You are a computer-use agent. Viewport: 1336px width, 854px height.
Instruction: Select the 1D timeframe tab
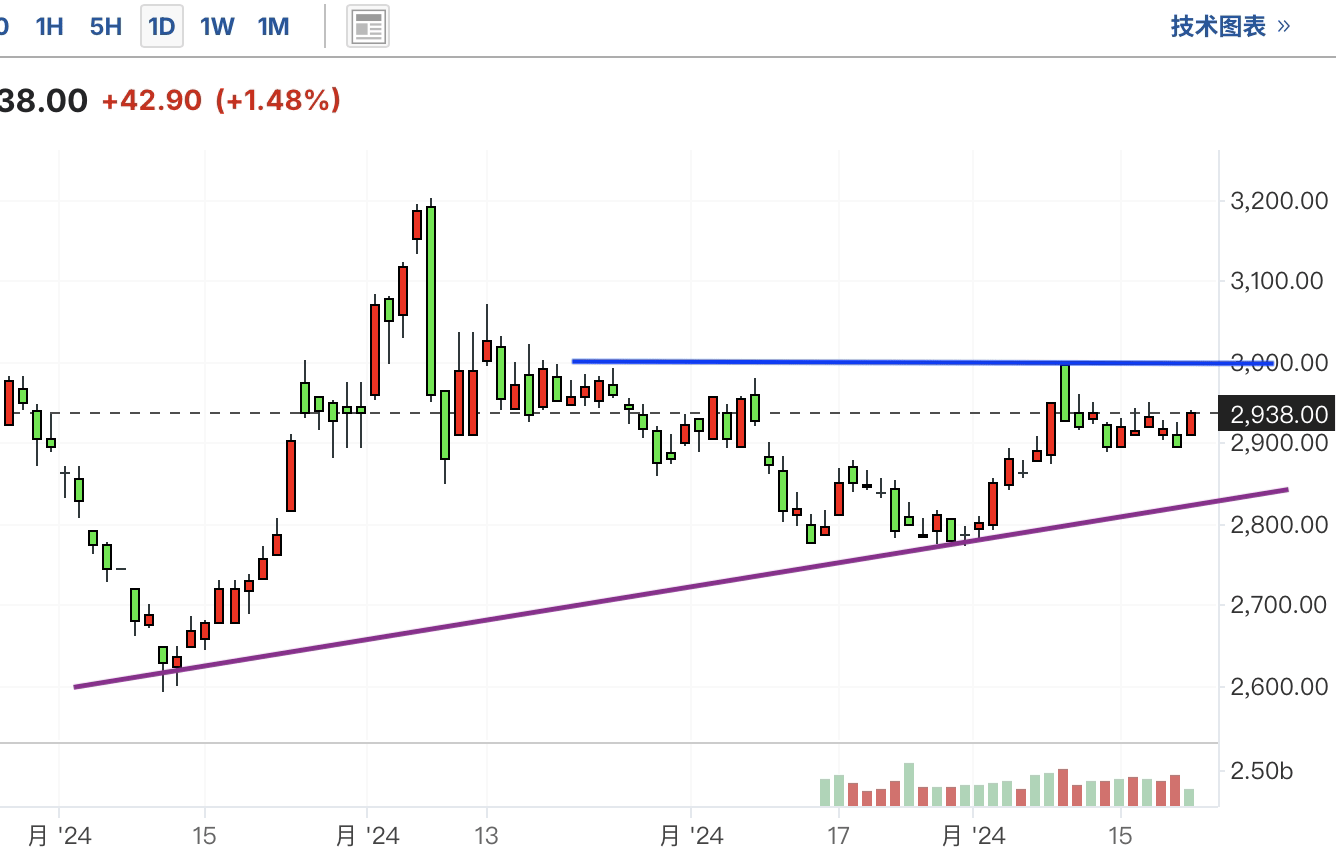point(161,27)
